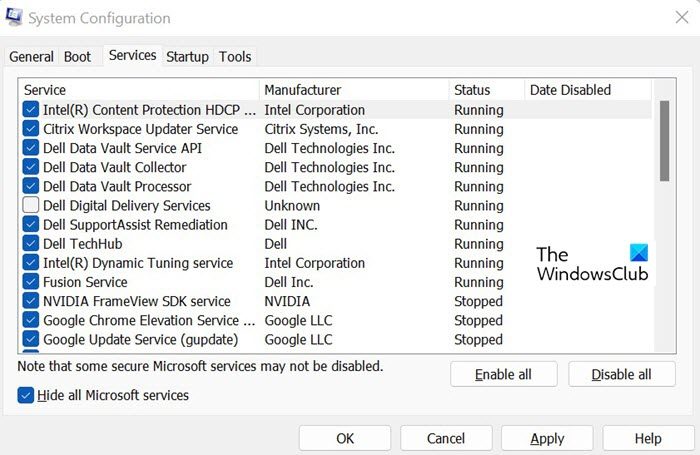Uncheck Citrix Workspace Updater Service checkbox

point(30,129)
